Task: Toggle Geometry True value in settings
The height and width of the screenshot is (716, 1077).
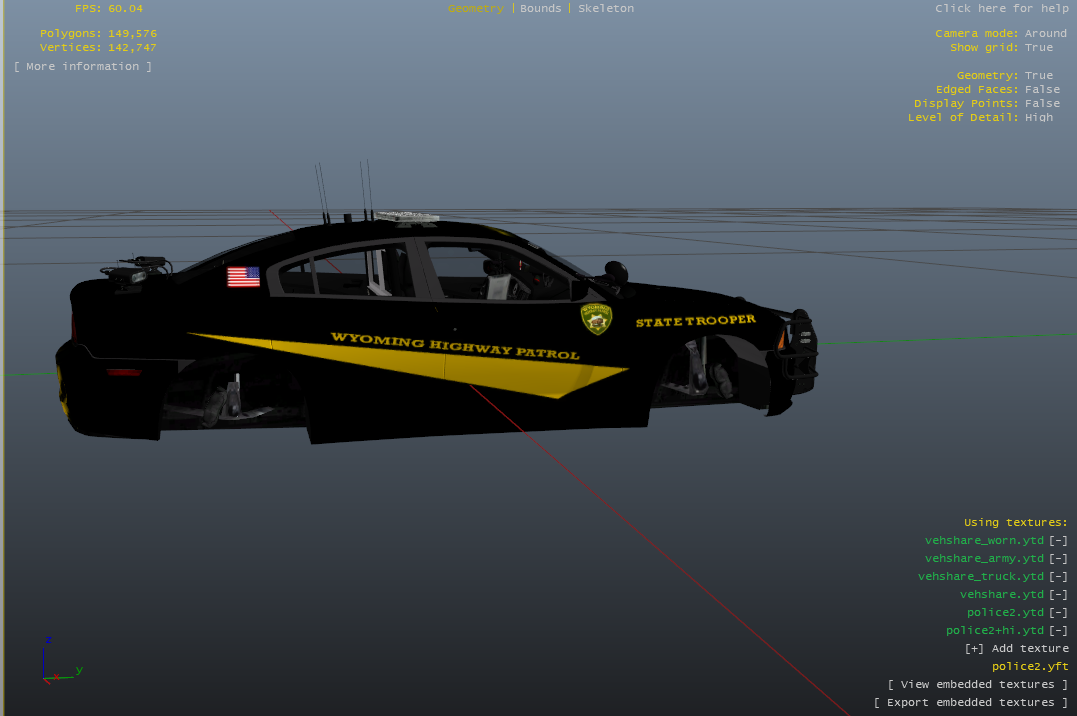Action: coord(1038,75)
